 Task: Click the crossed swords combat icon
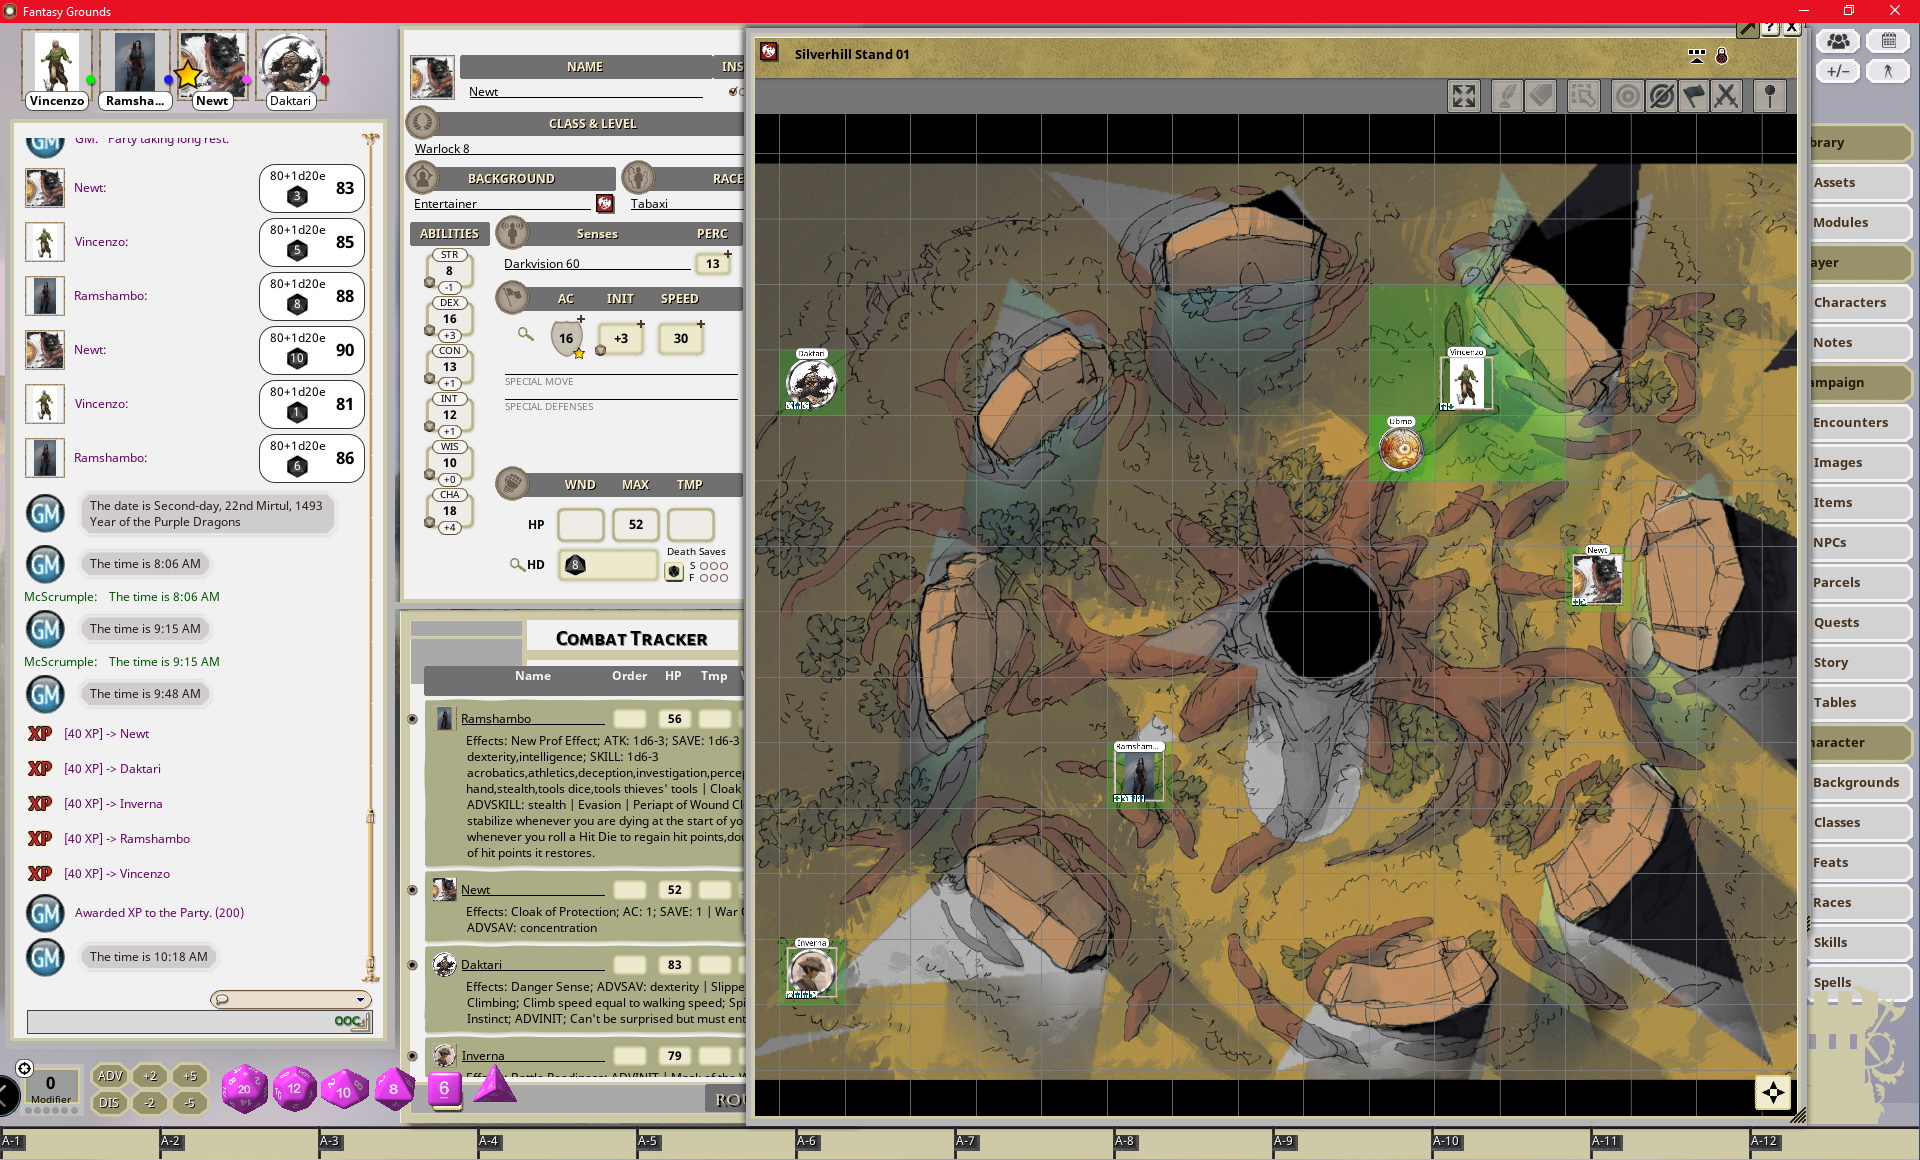(x=1726, y=96)
